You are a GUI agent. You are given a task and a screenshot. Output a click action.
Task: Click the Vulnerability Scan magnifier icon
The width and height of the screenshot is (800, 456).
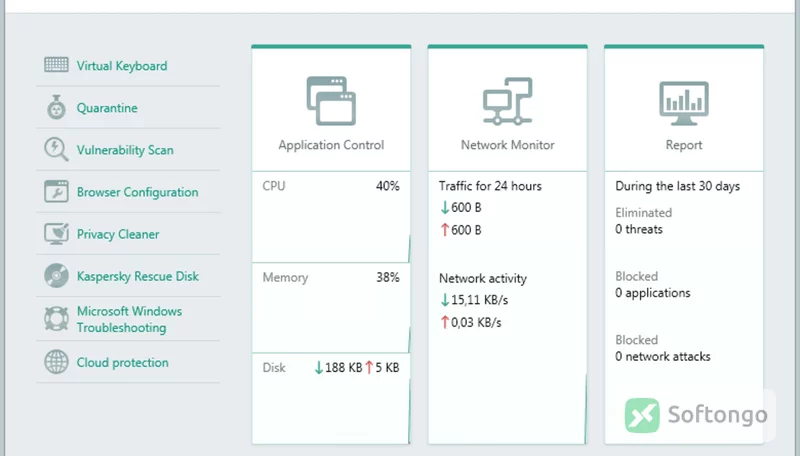click(56, 149)
